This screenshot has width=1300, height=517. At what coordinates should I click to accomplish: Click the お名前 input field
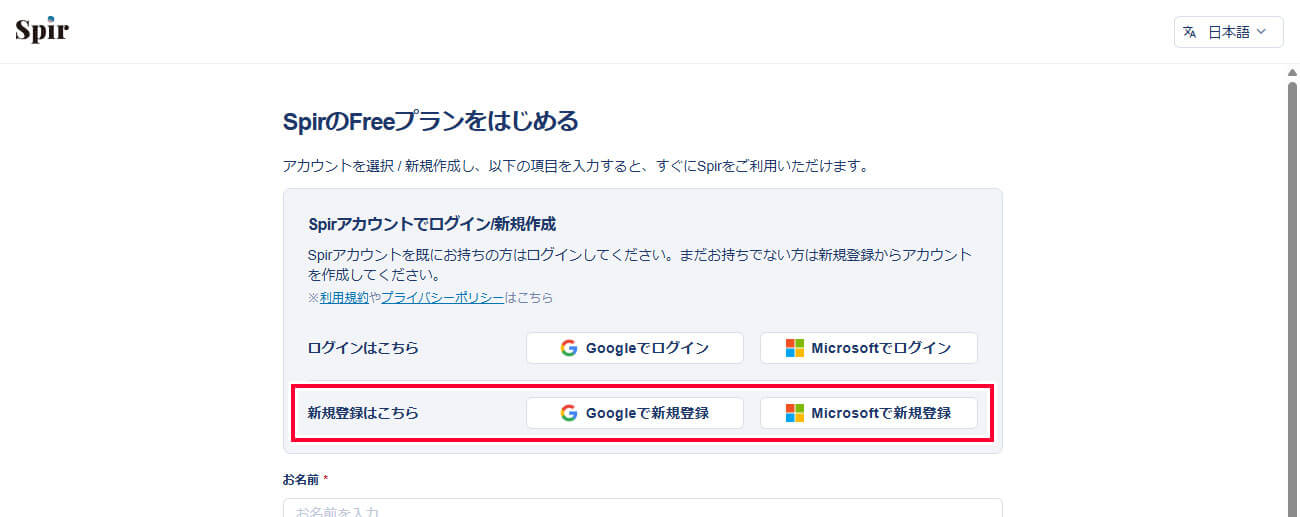pos(642,508)
